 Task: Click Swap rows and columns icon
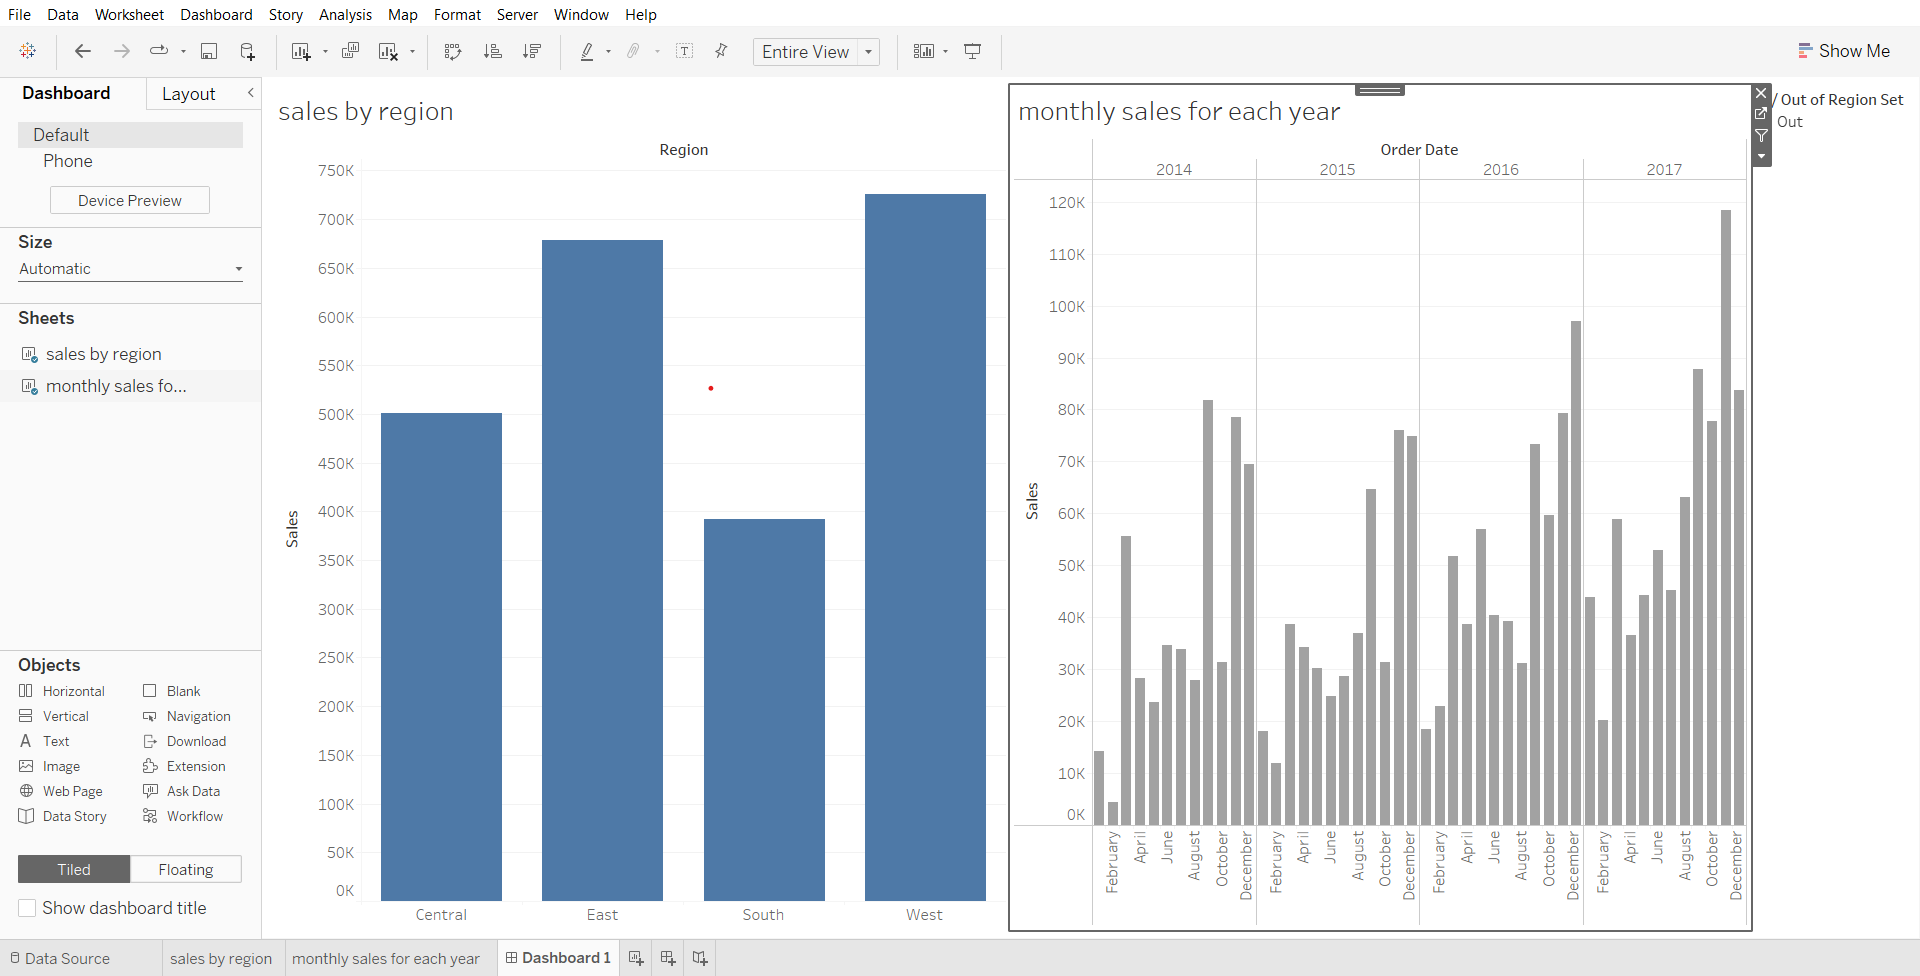click(453, 51)
